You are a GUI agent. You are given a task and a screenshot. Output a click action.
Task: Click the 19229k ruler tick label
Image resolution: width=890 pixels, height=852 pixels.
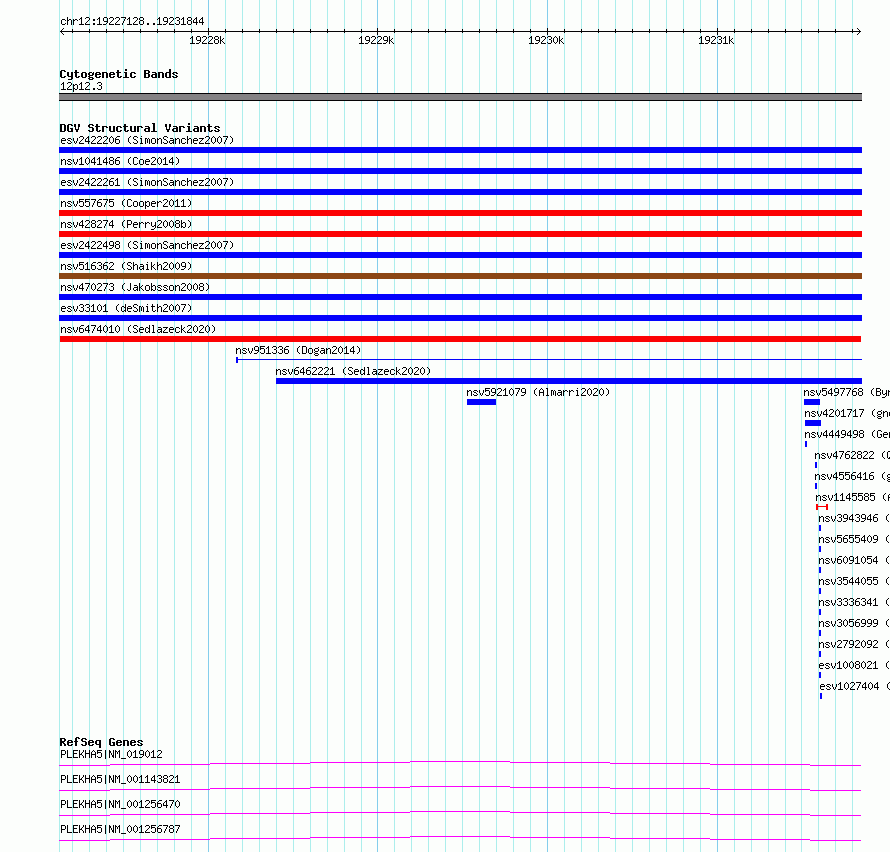[376, 40]
